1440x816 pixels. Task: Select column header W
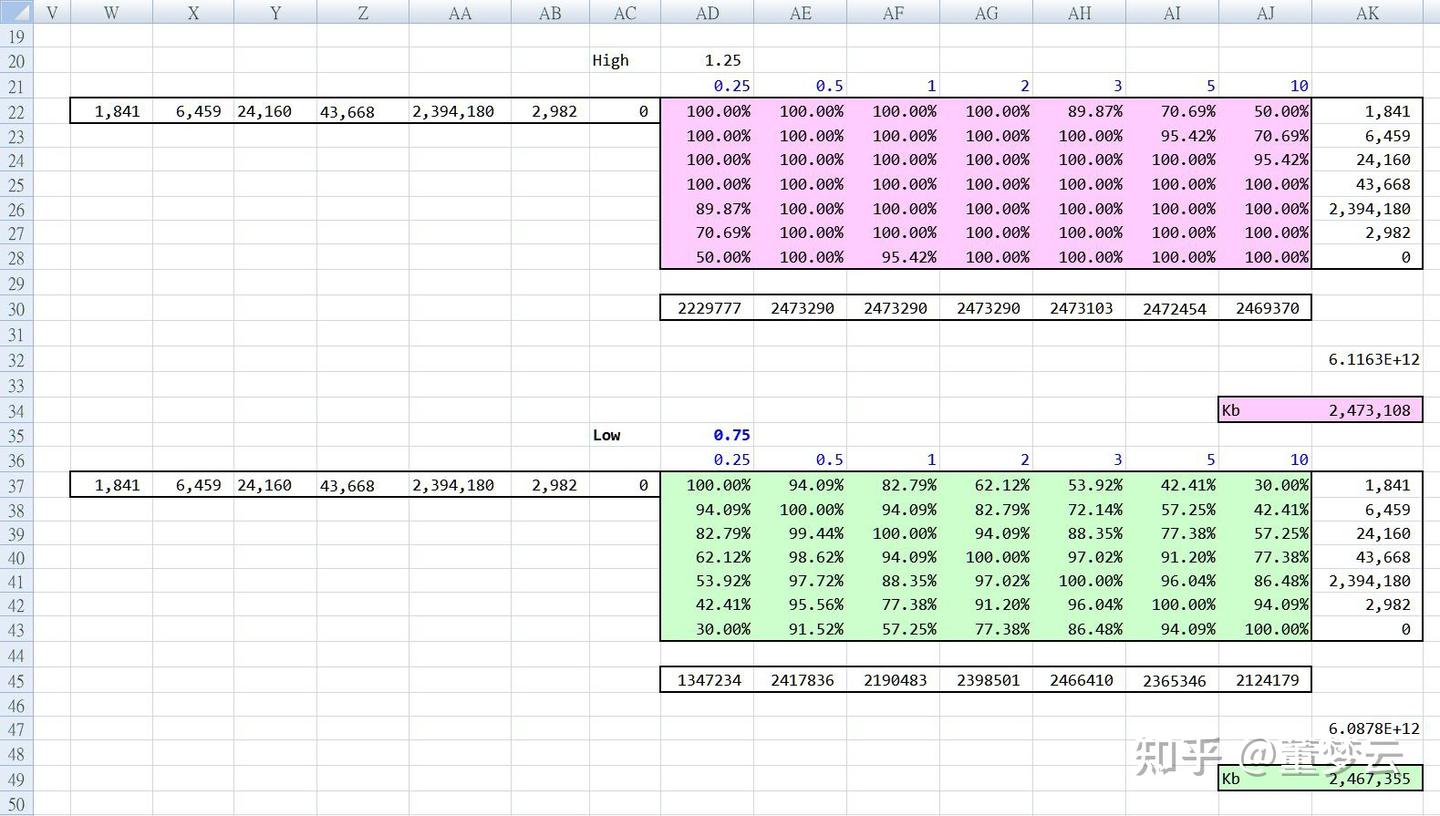pyautogui.click(x=111, y=12)
